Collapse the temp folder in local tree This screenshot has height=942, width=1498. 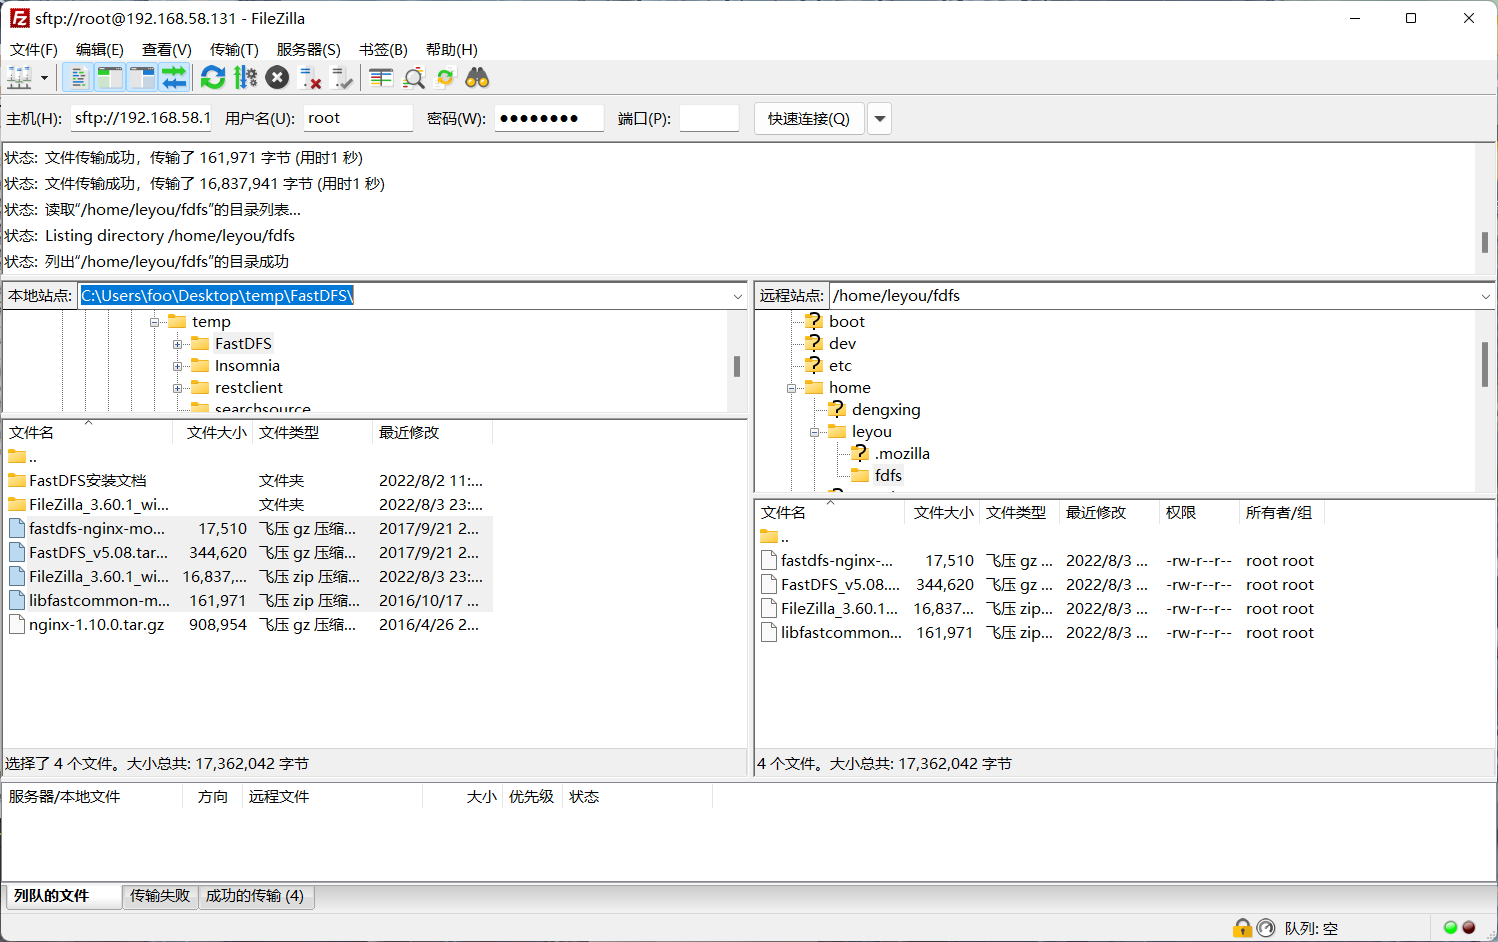click(x=155, y=322)
